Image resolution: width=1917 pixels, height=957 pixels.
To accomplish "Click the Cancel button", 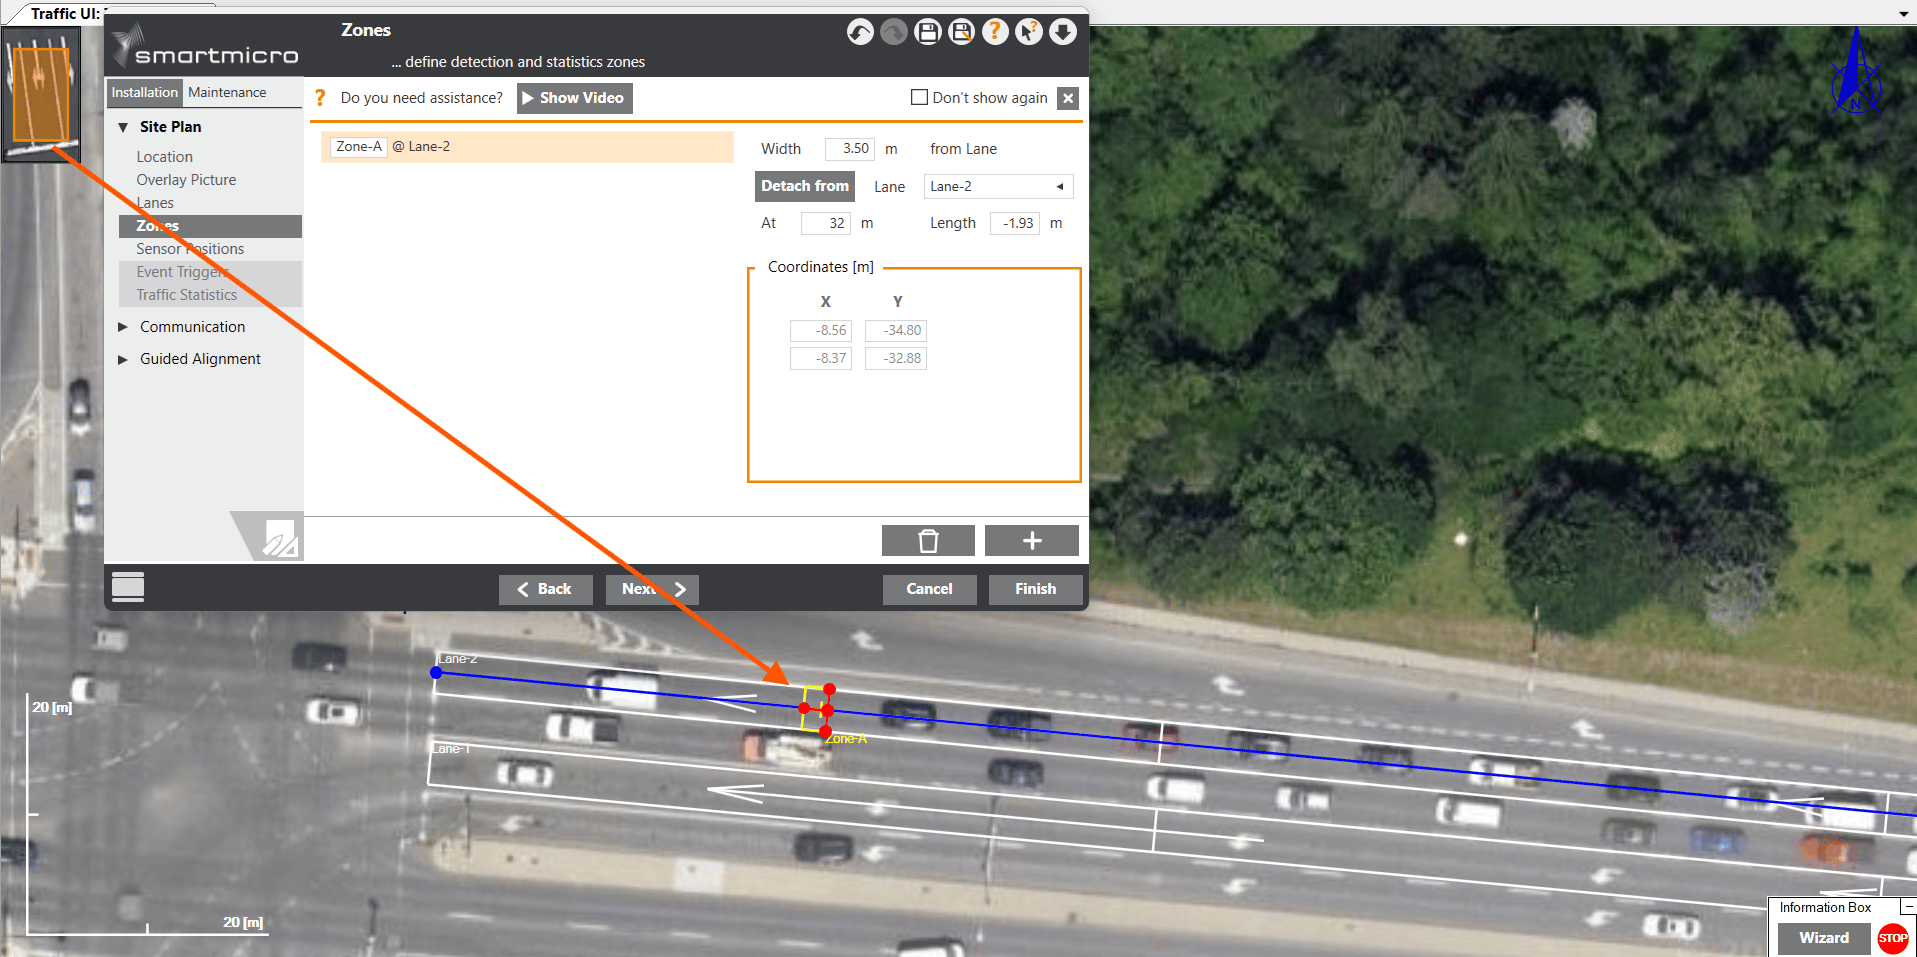I will (x=929, y=589).
